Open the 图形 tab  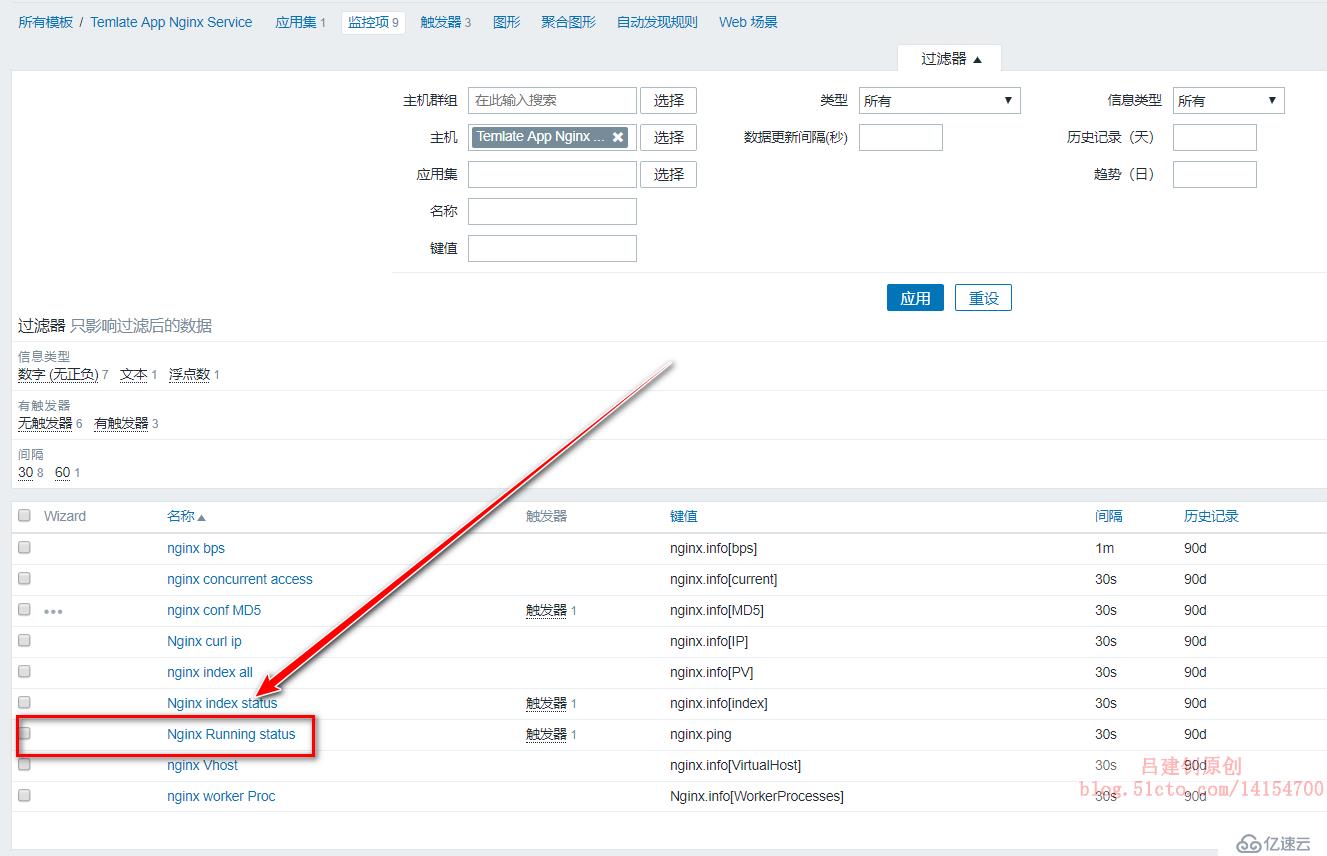(x=506, y=22)
